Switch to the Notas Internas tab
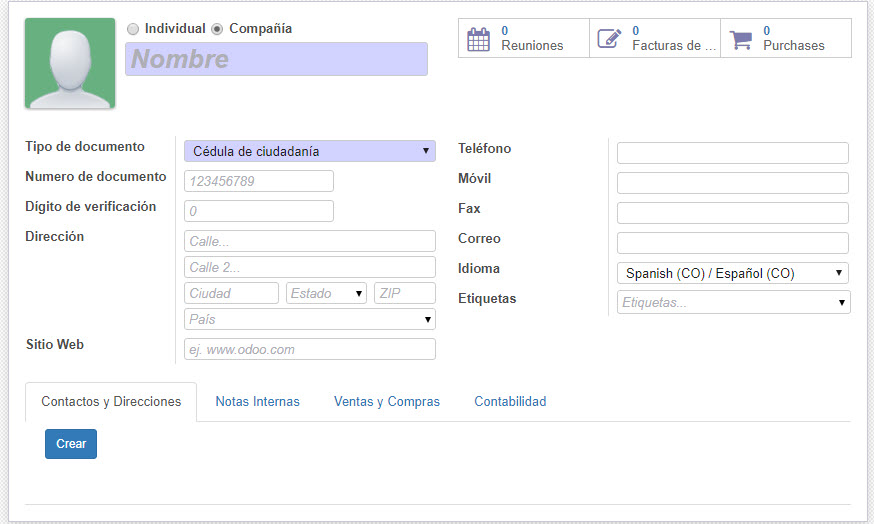 (x=257, y=402)
